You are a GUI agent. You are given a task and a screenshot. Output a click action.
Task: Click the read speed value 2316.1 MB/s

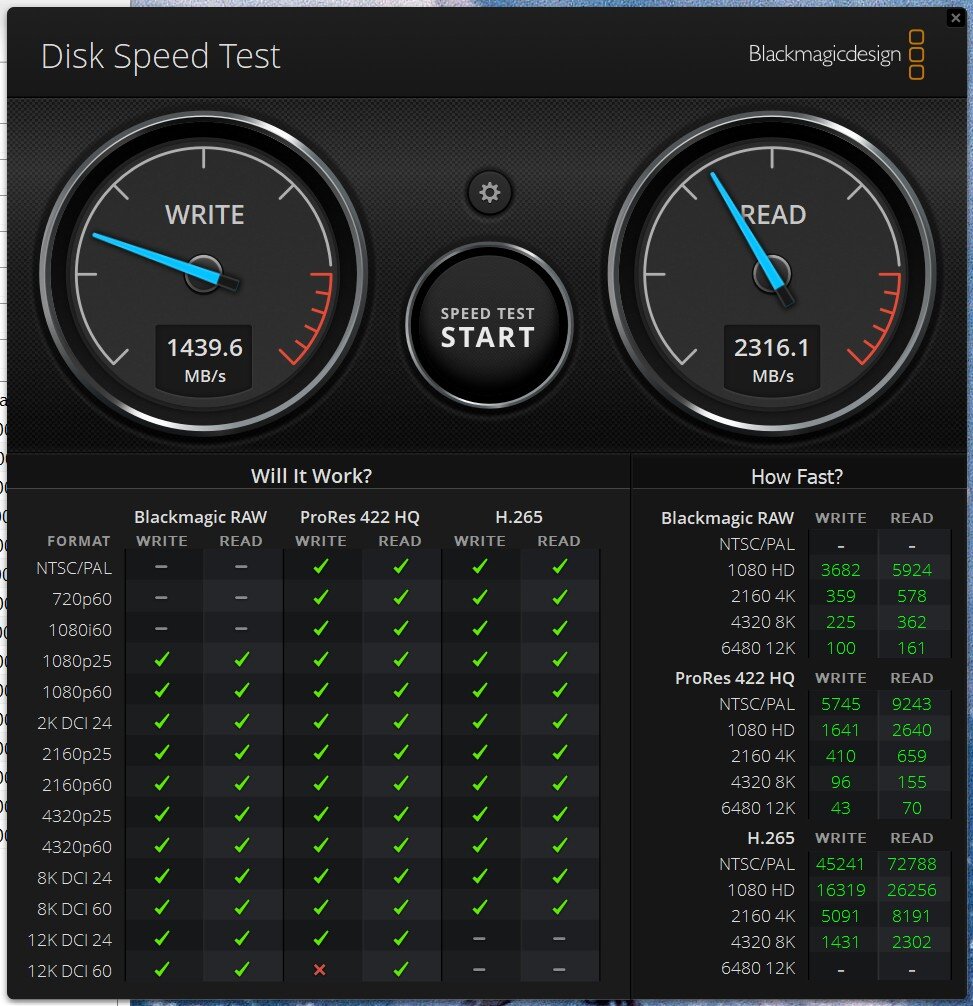coord(772,358)
